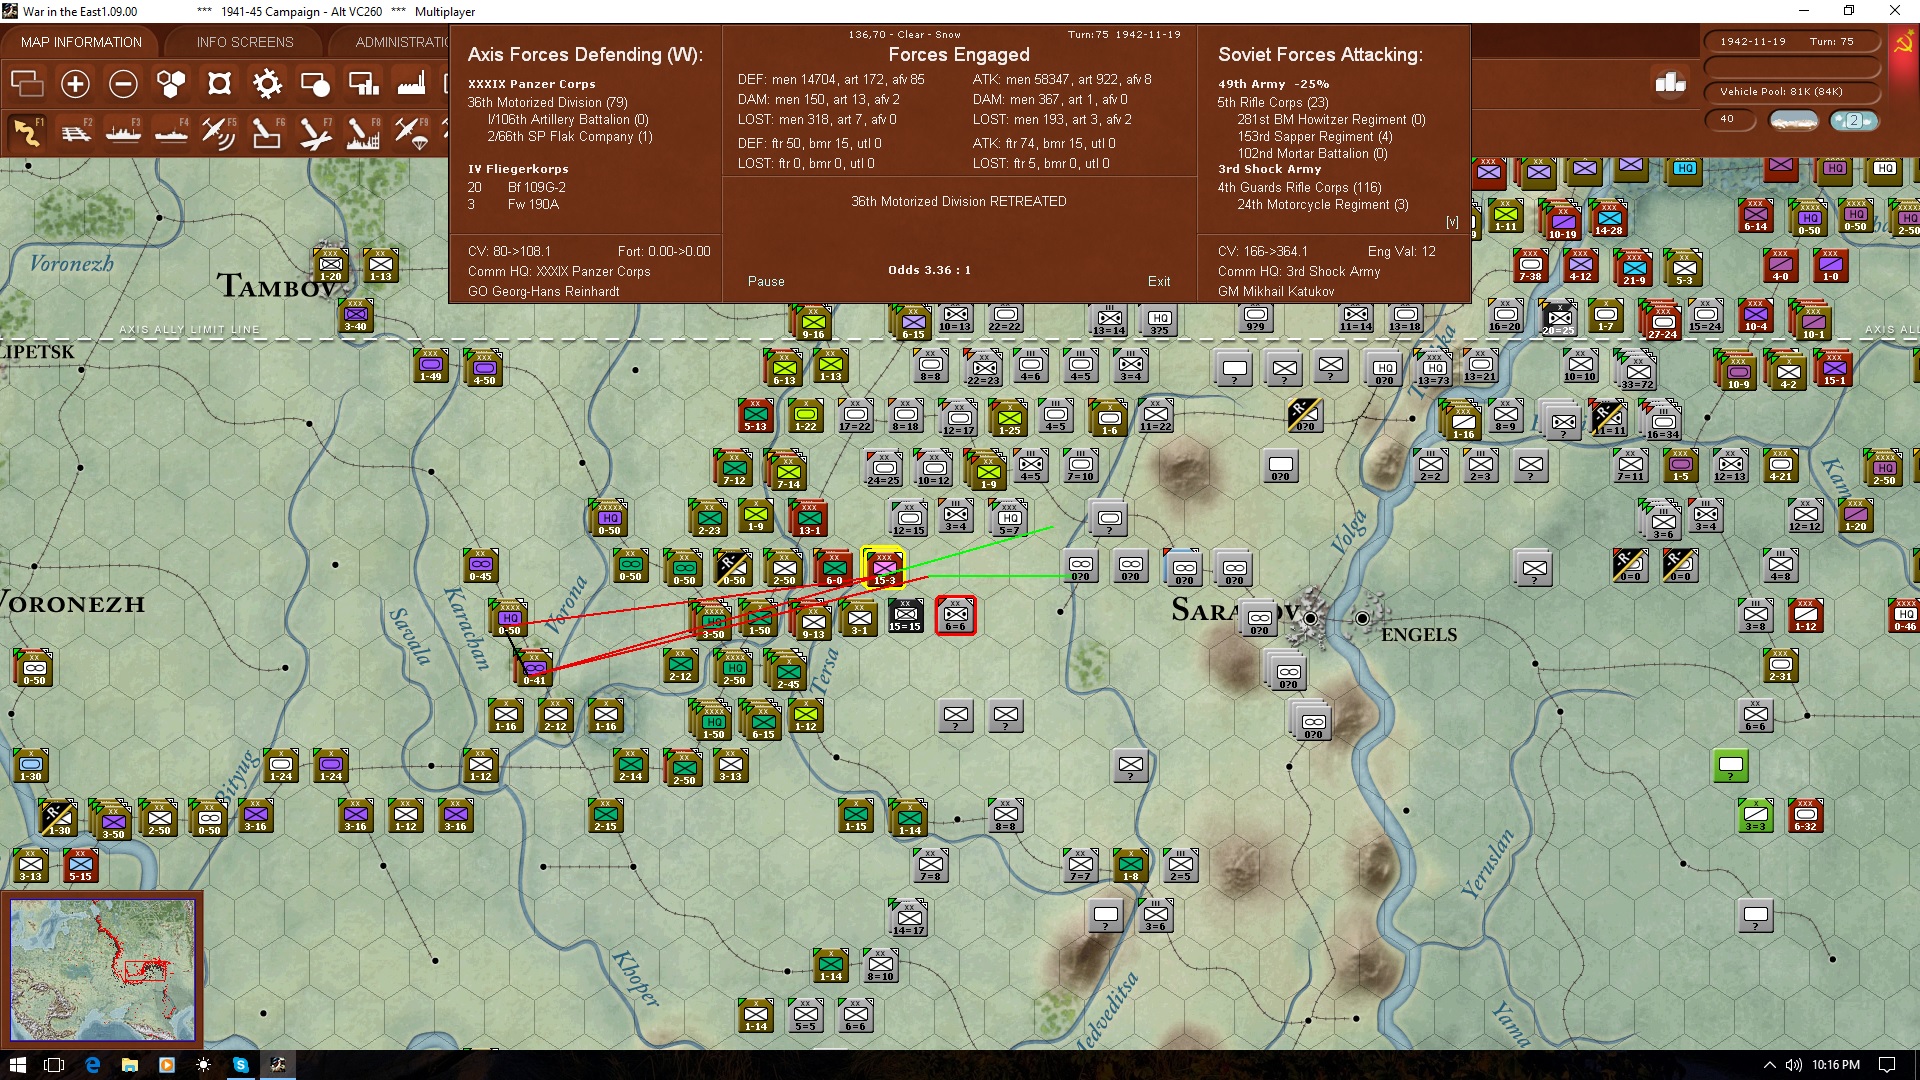Select the 27-24 unit stack
The image size is (1920, 1080).
click(x=1662, y=321)
